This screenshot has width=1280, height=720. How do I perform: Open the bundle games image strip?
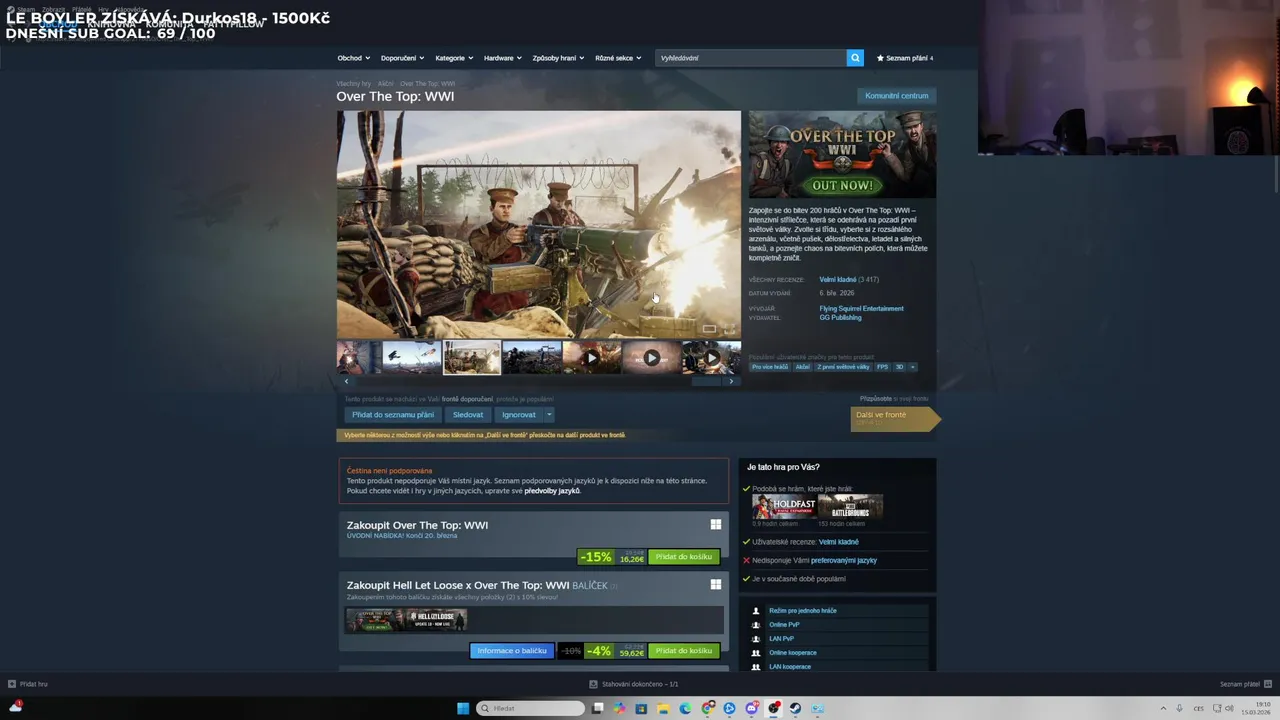pos(406,619)
